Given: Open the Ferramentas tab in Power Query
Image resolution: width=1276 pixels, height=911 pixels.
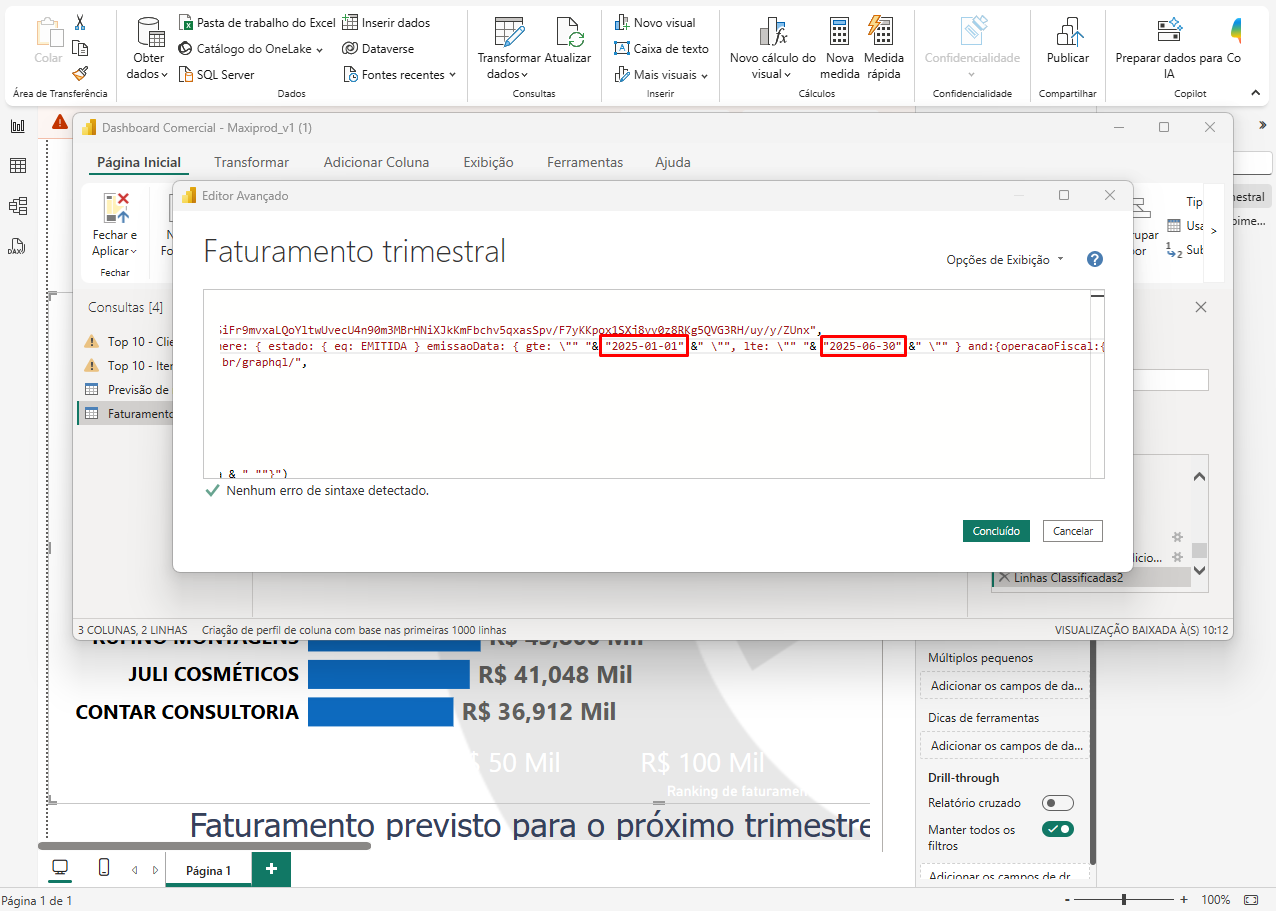Looking at the screenshot, I should click(585, 162).
